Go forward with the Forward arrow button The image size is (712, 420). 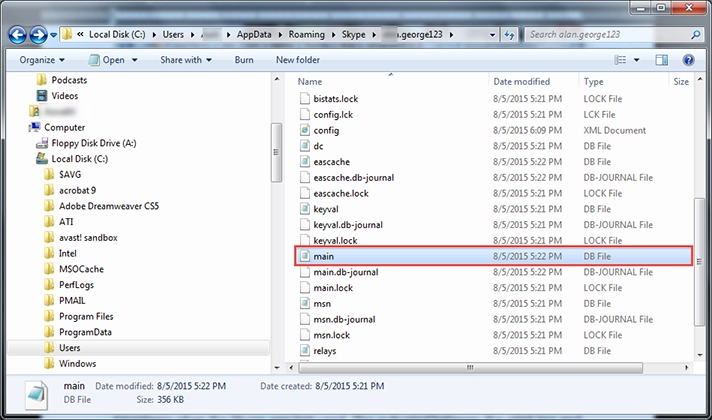coord(39,35)
